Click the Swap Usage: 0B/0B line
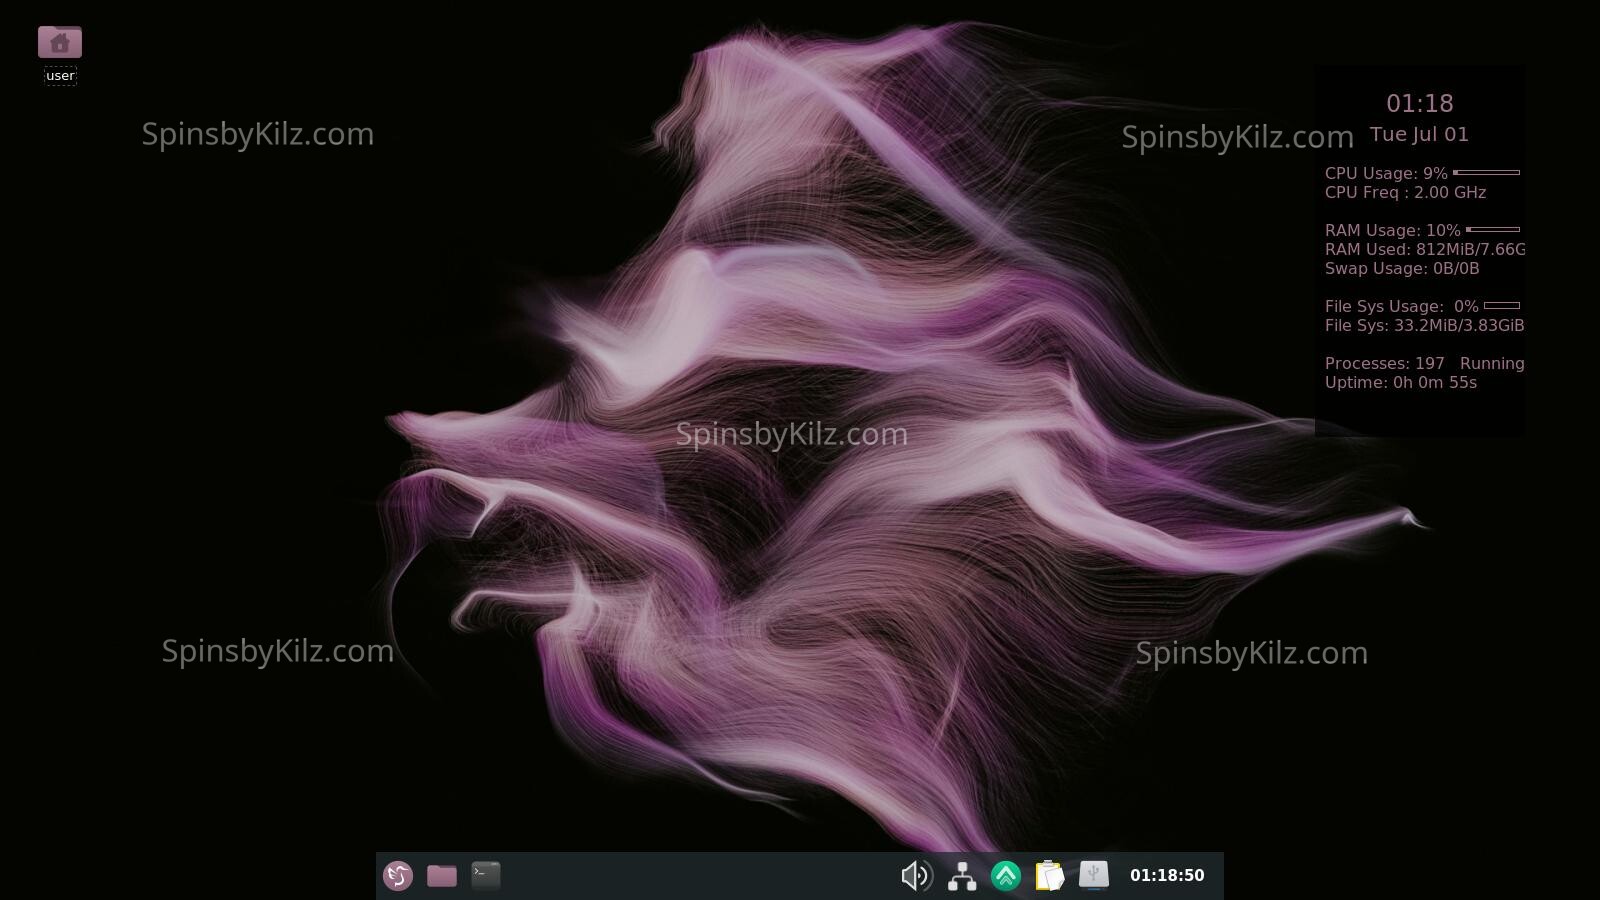 tap(1402, 269)
